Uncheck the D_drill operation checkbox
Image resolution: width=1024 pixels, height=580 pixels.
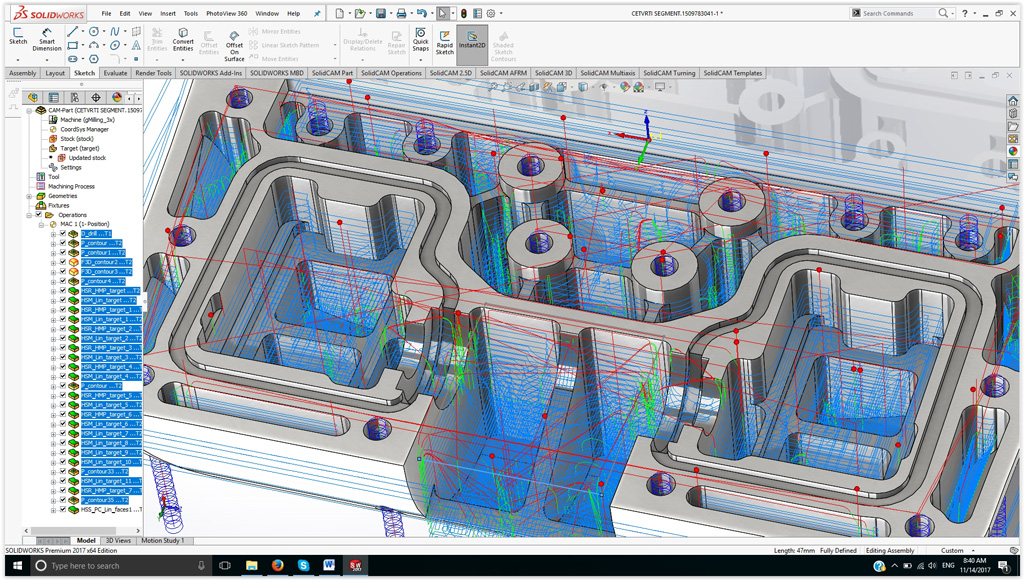click(x=63, y=233)
